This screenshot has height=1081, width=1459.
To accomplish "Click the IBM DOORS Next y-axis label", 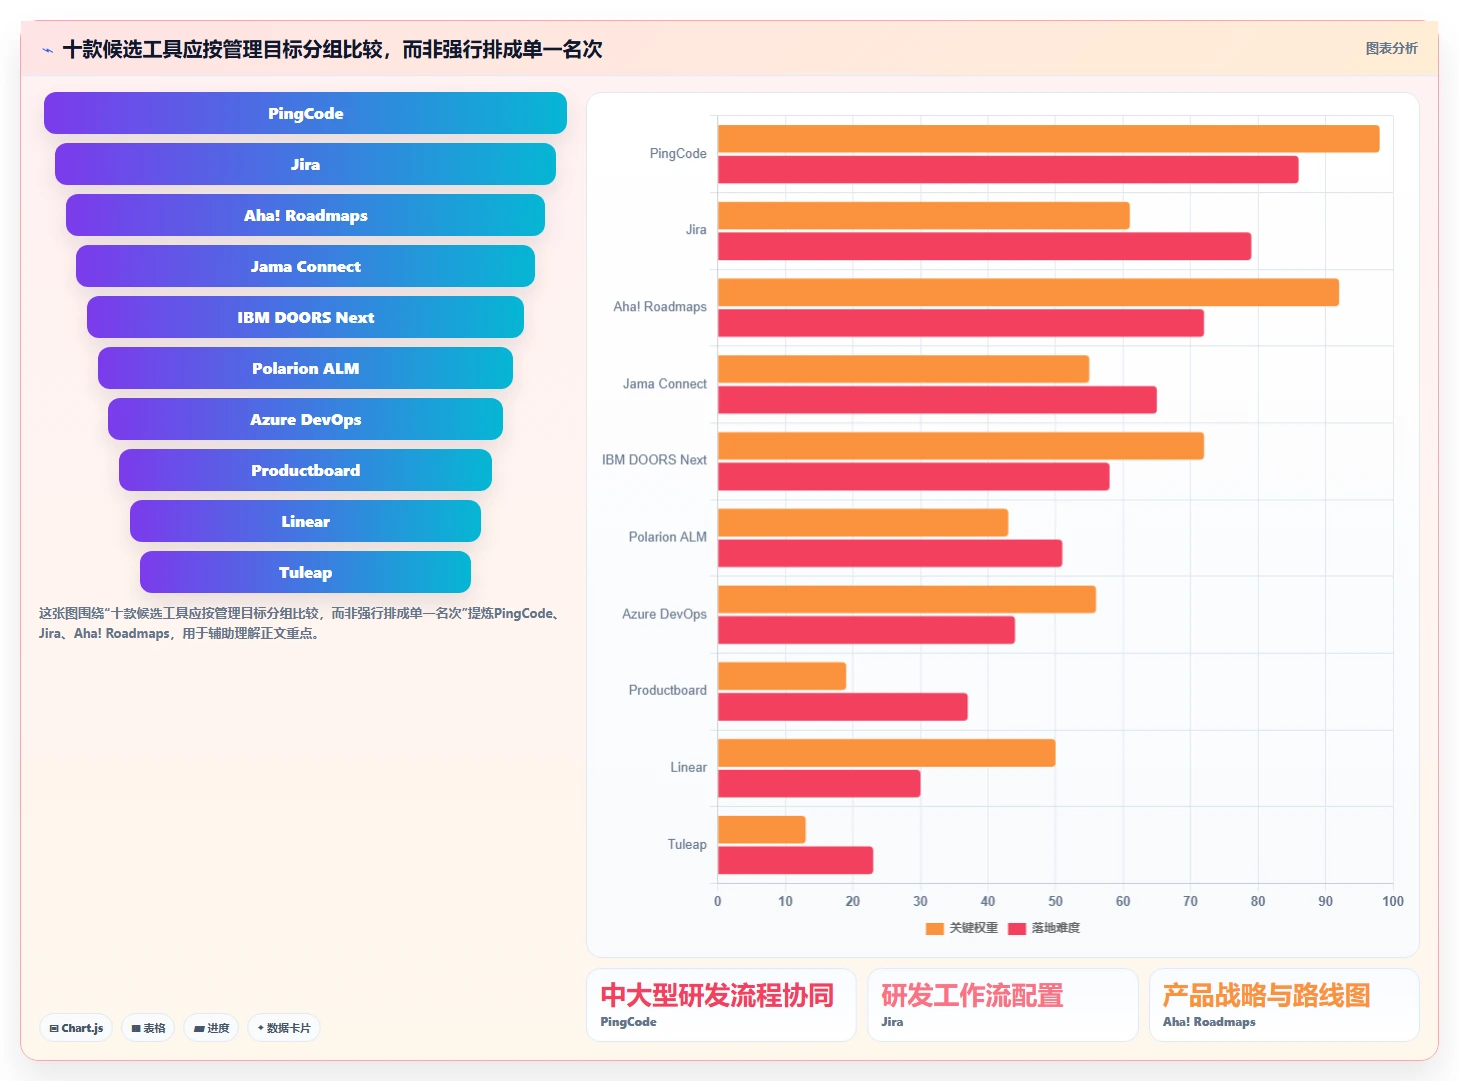I will (x=654, y=460).
